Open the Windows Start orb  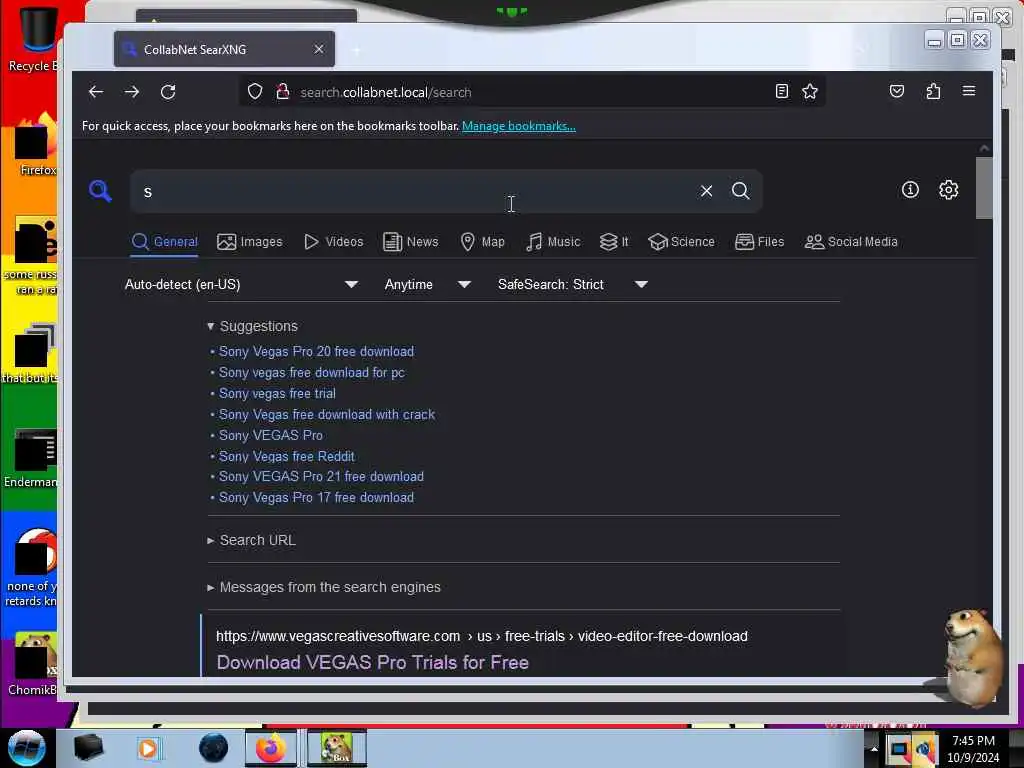[x=26, y=748]
